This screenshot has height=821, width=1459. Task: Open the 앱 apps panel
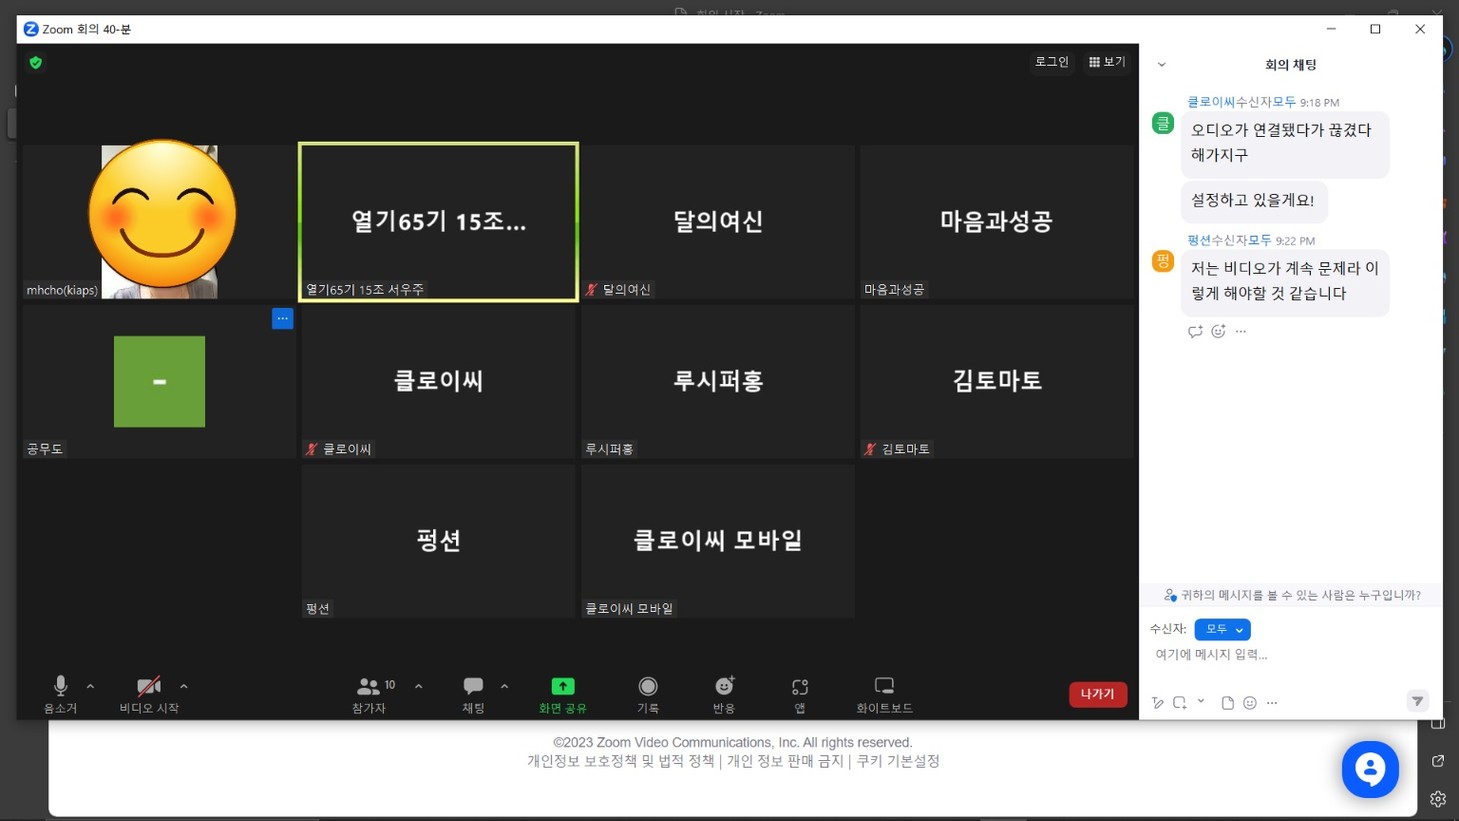(800, 694)
